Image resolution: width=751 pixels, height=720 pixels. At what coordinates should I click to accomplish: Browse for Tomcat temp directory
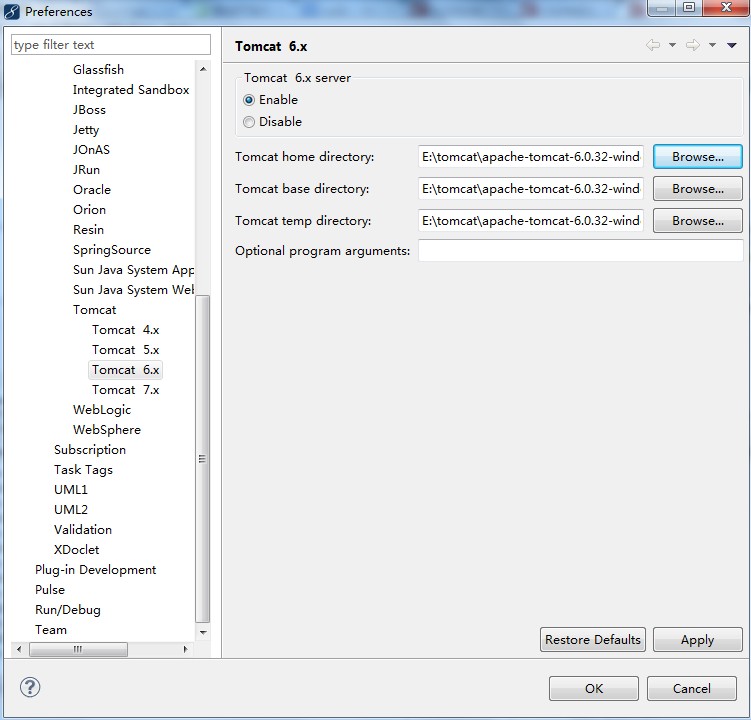698,221
